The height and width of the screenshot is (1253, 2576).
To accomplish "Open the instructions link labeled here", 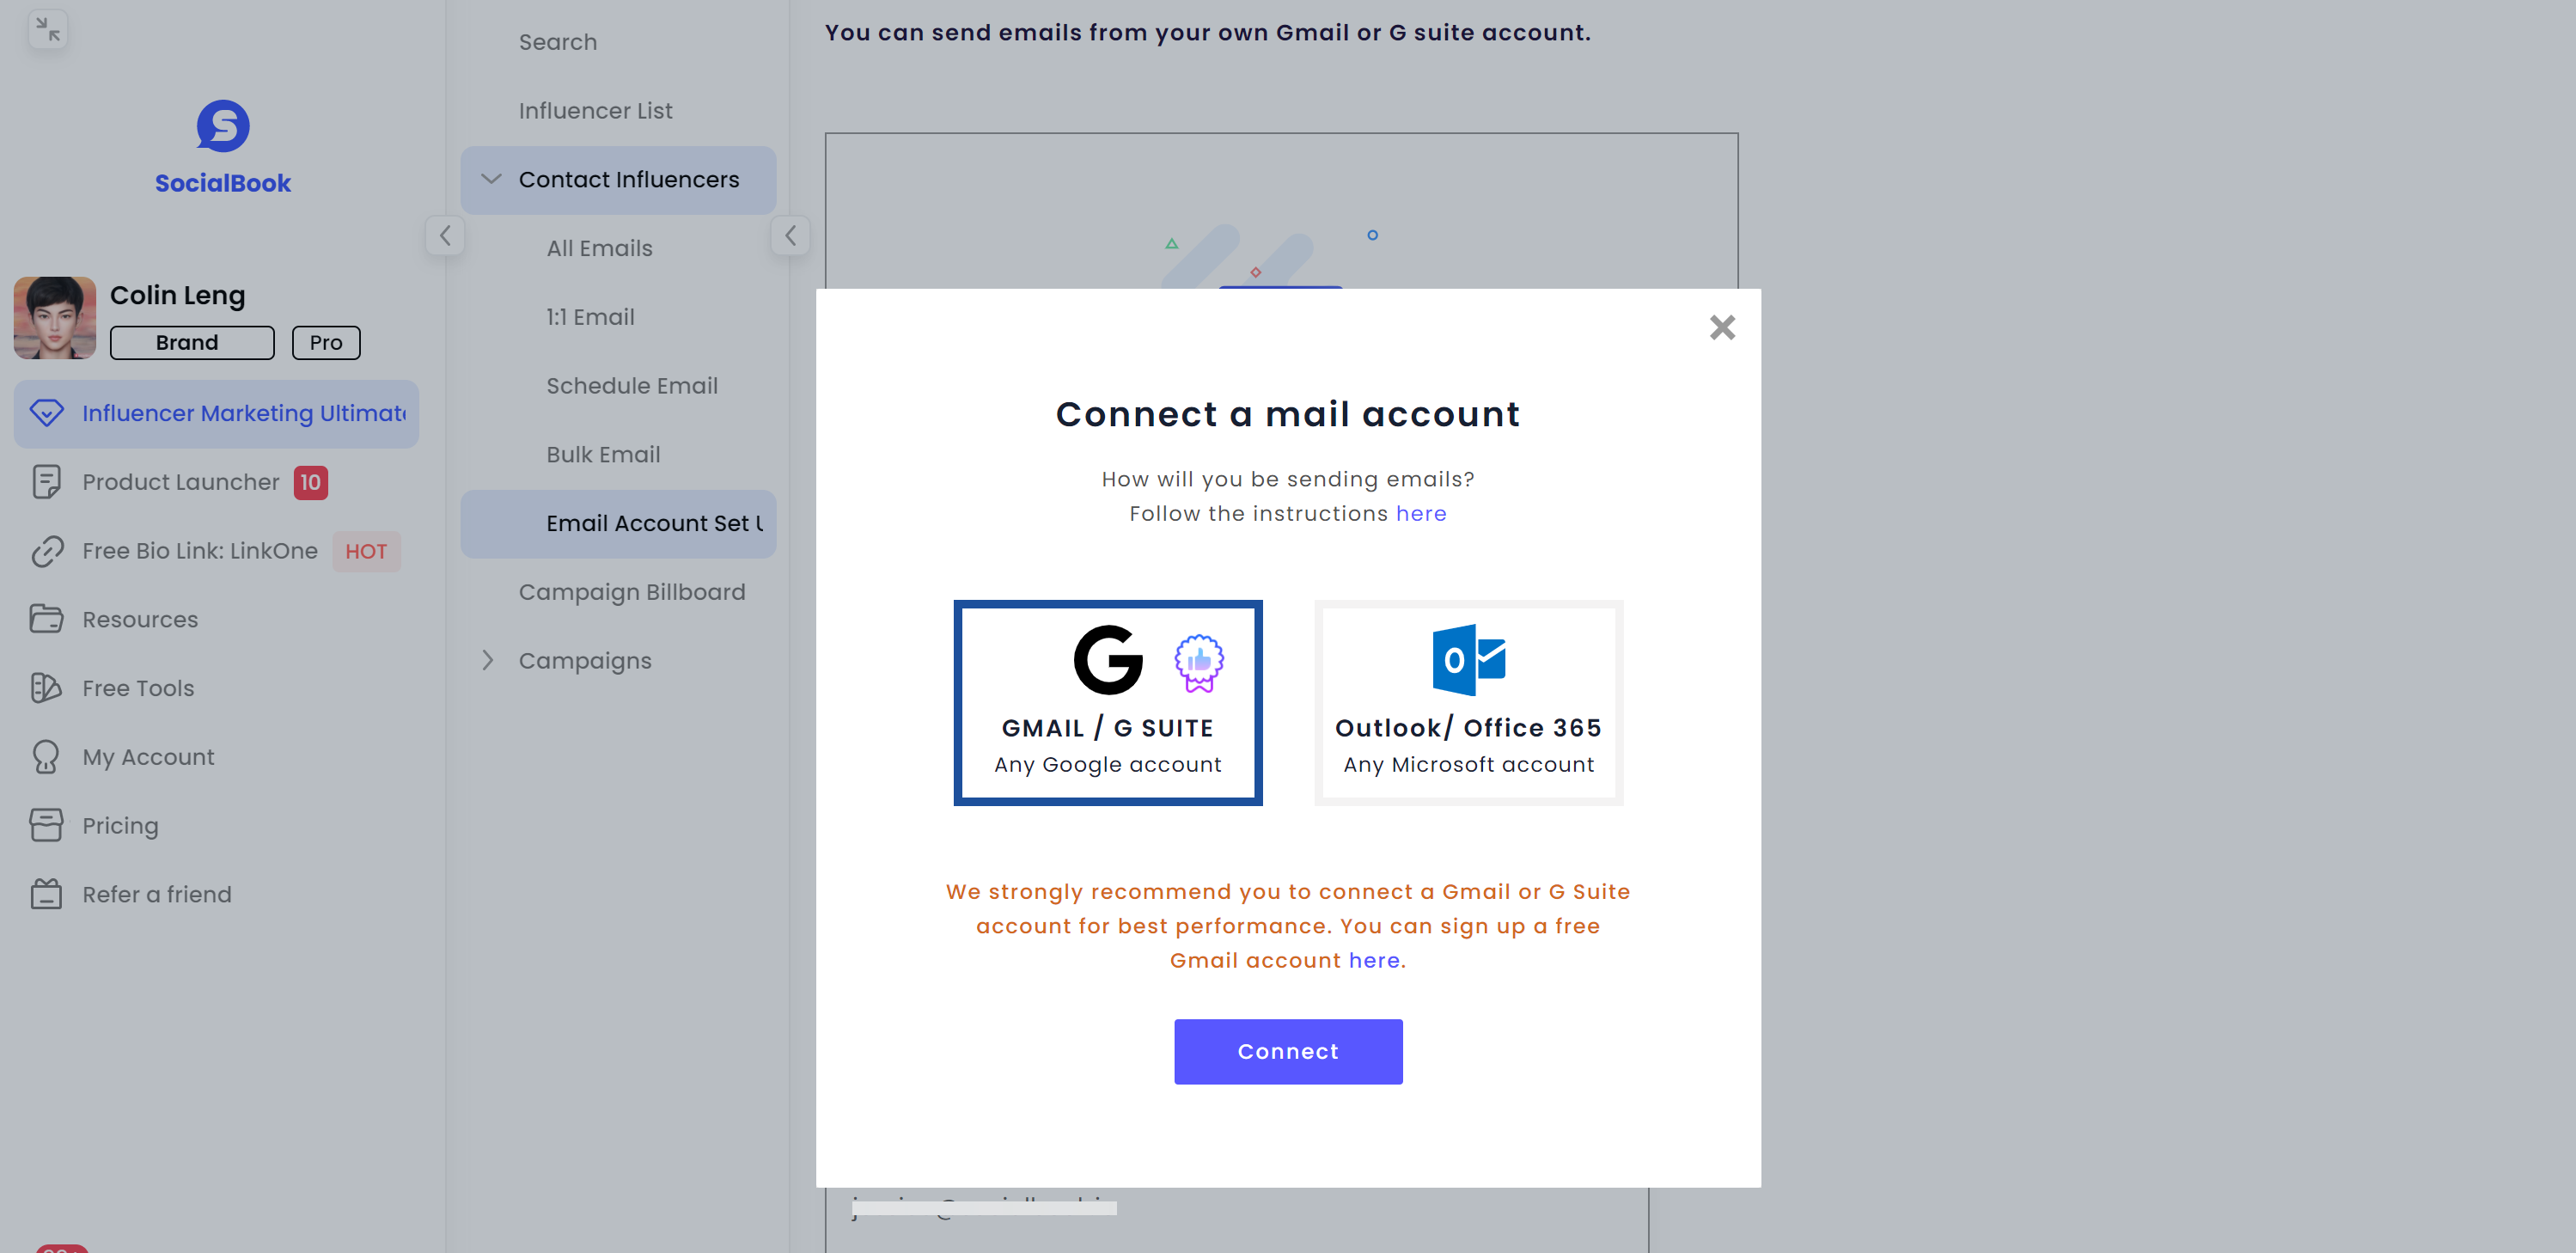I will [1421, 513].
